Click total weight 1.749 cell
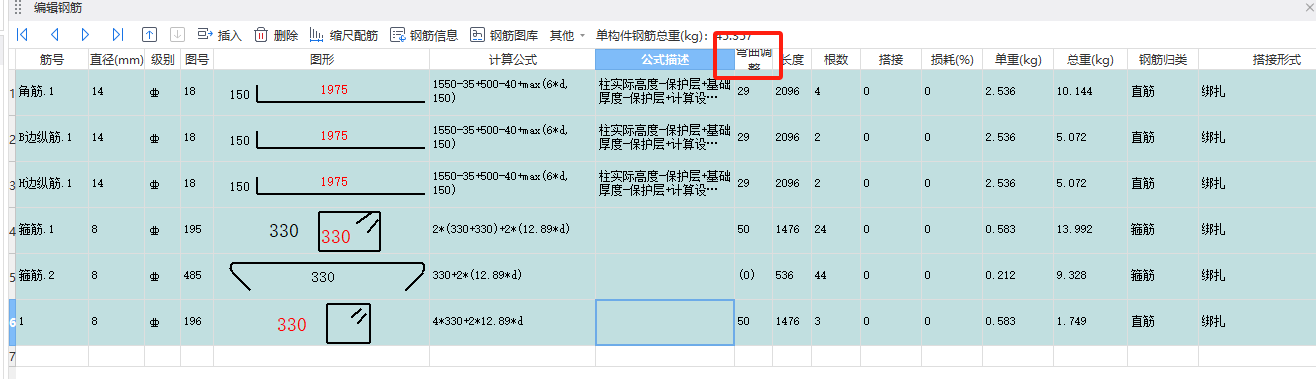The width and height of the screenshot is (1316, 379). click(x=1090, y=322)
